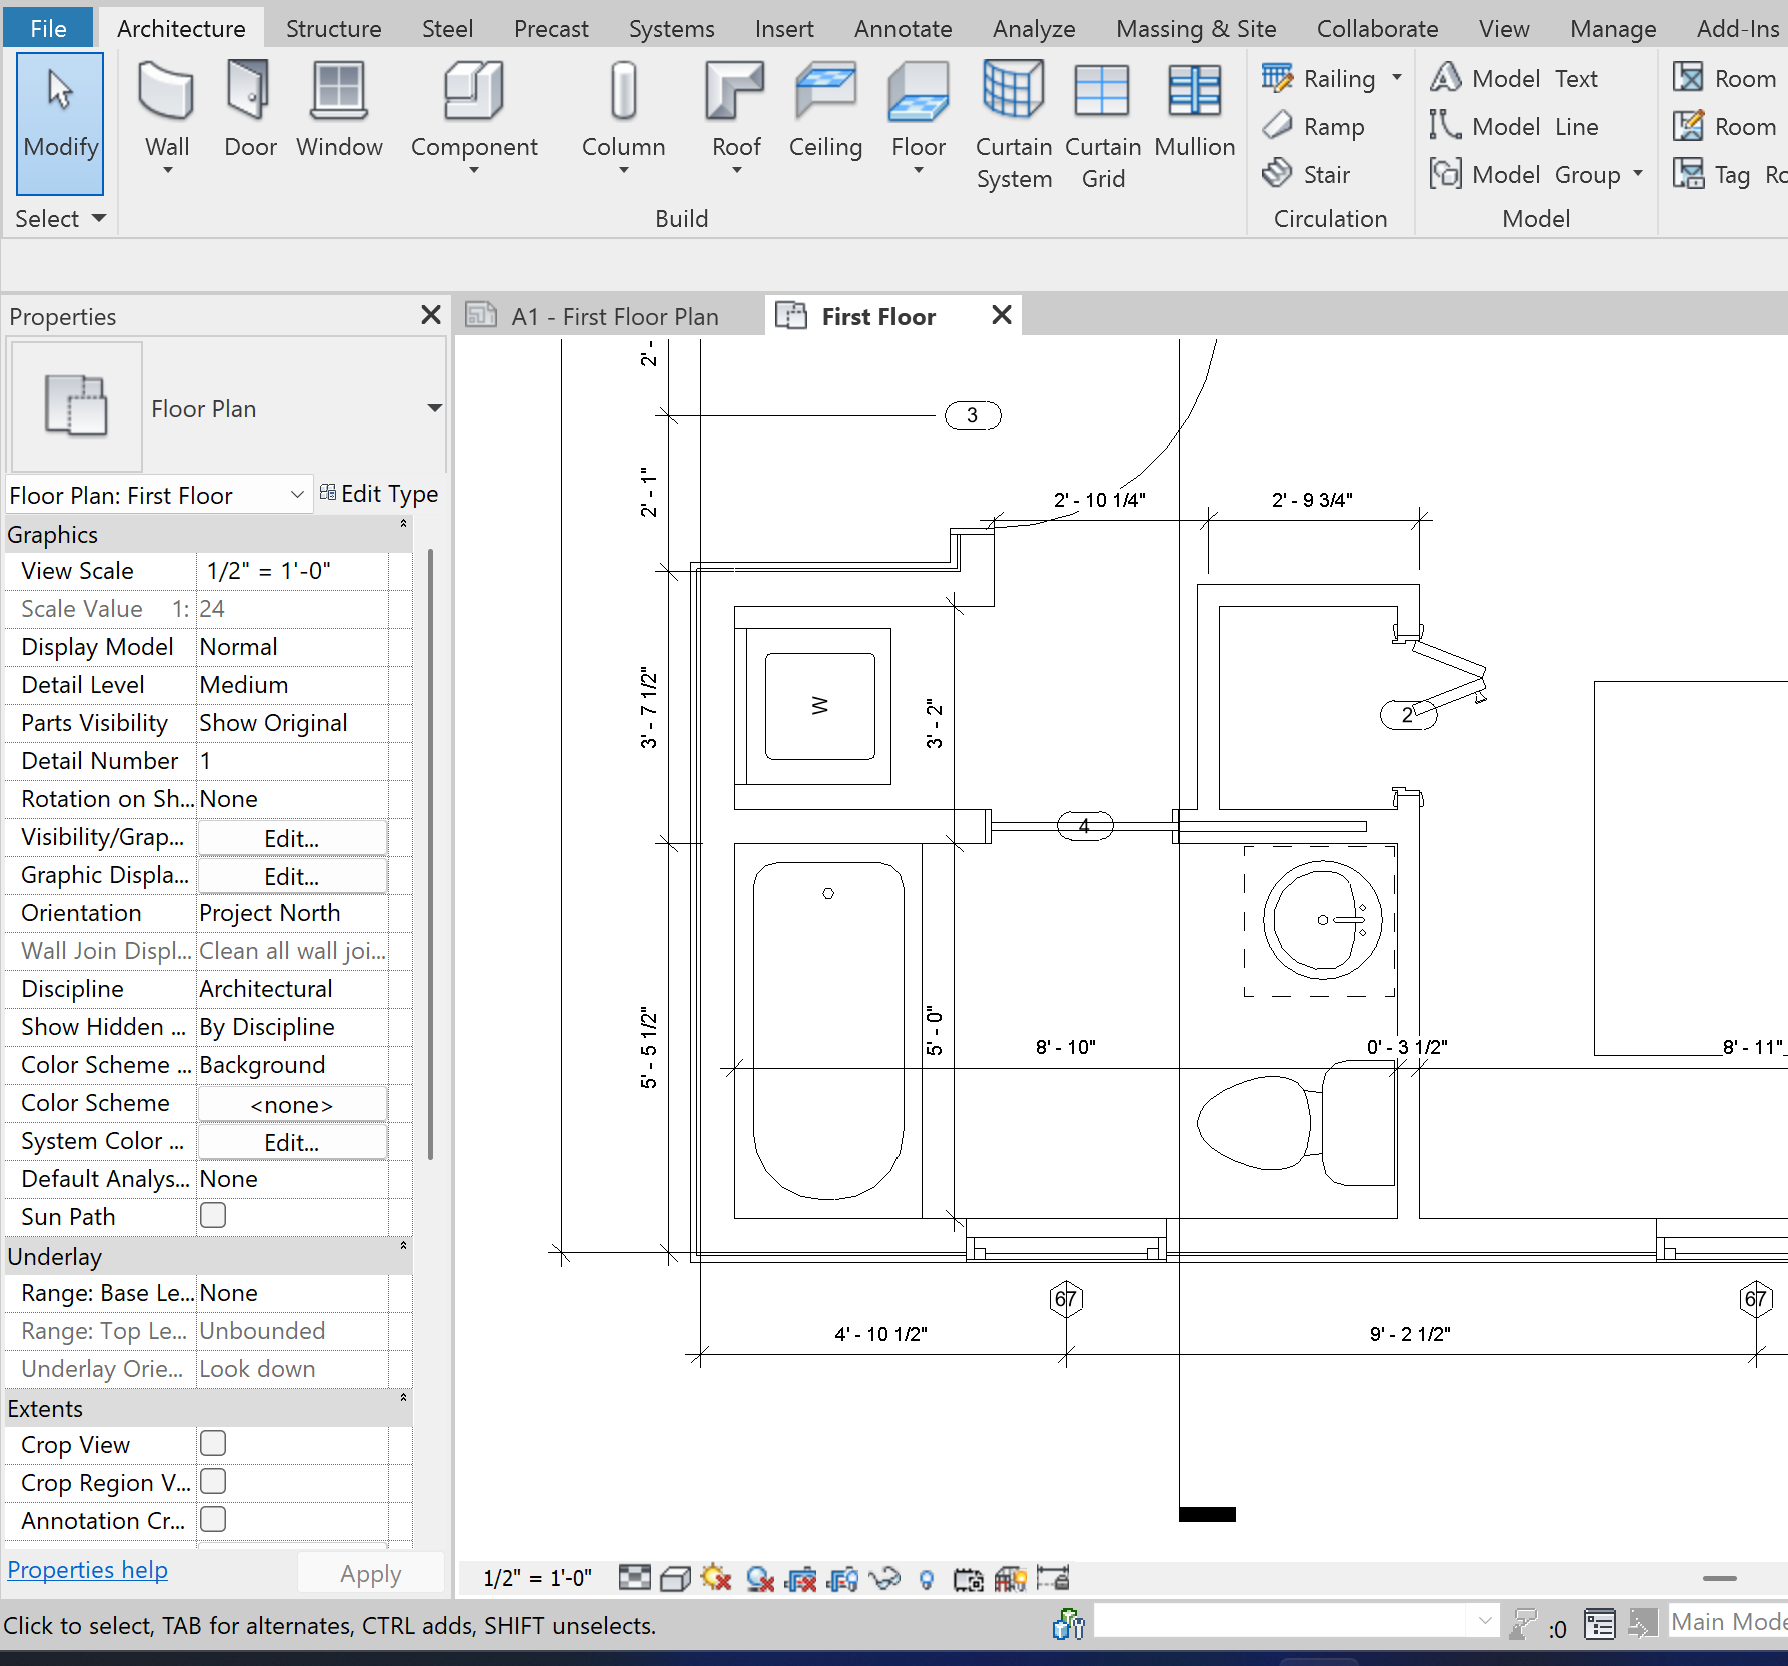The image size is (1788, 1666).
Task: Enable the Sun Path checkbox
Action: (213, 1215)
